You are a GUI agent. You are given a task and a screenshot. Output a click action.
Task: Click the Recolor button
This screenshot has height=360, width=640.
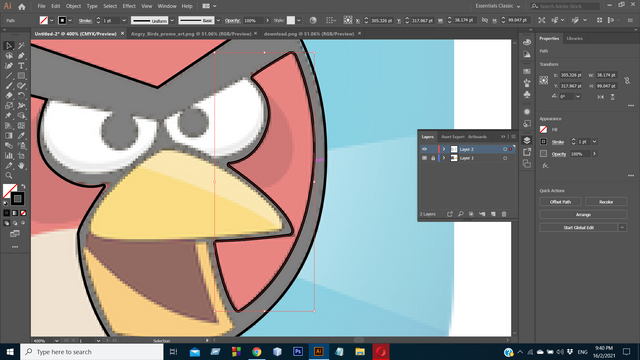606,202
